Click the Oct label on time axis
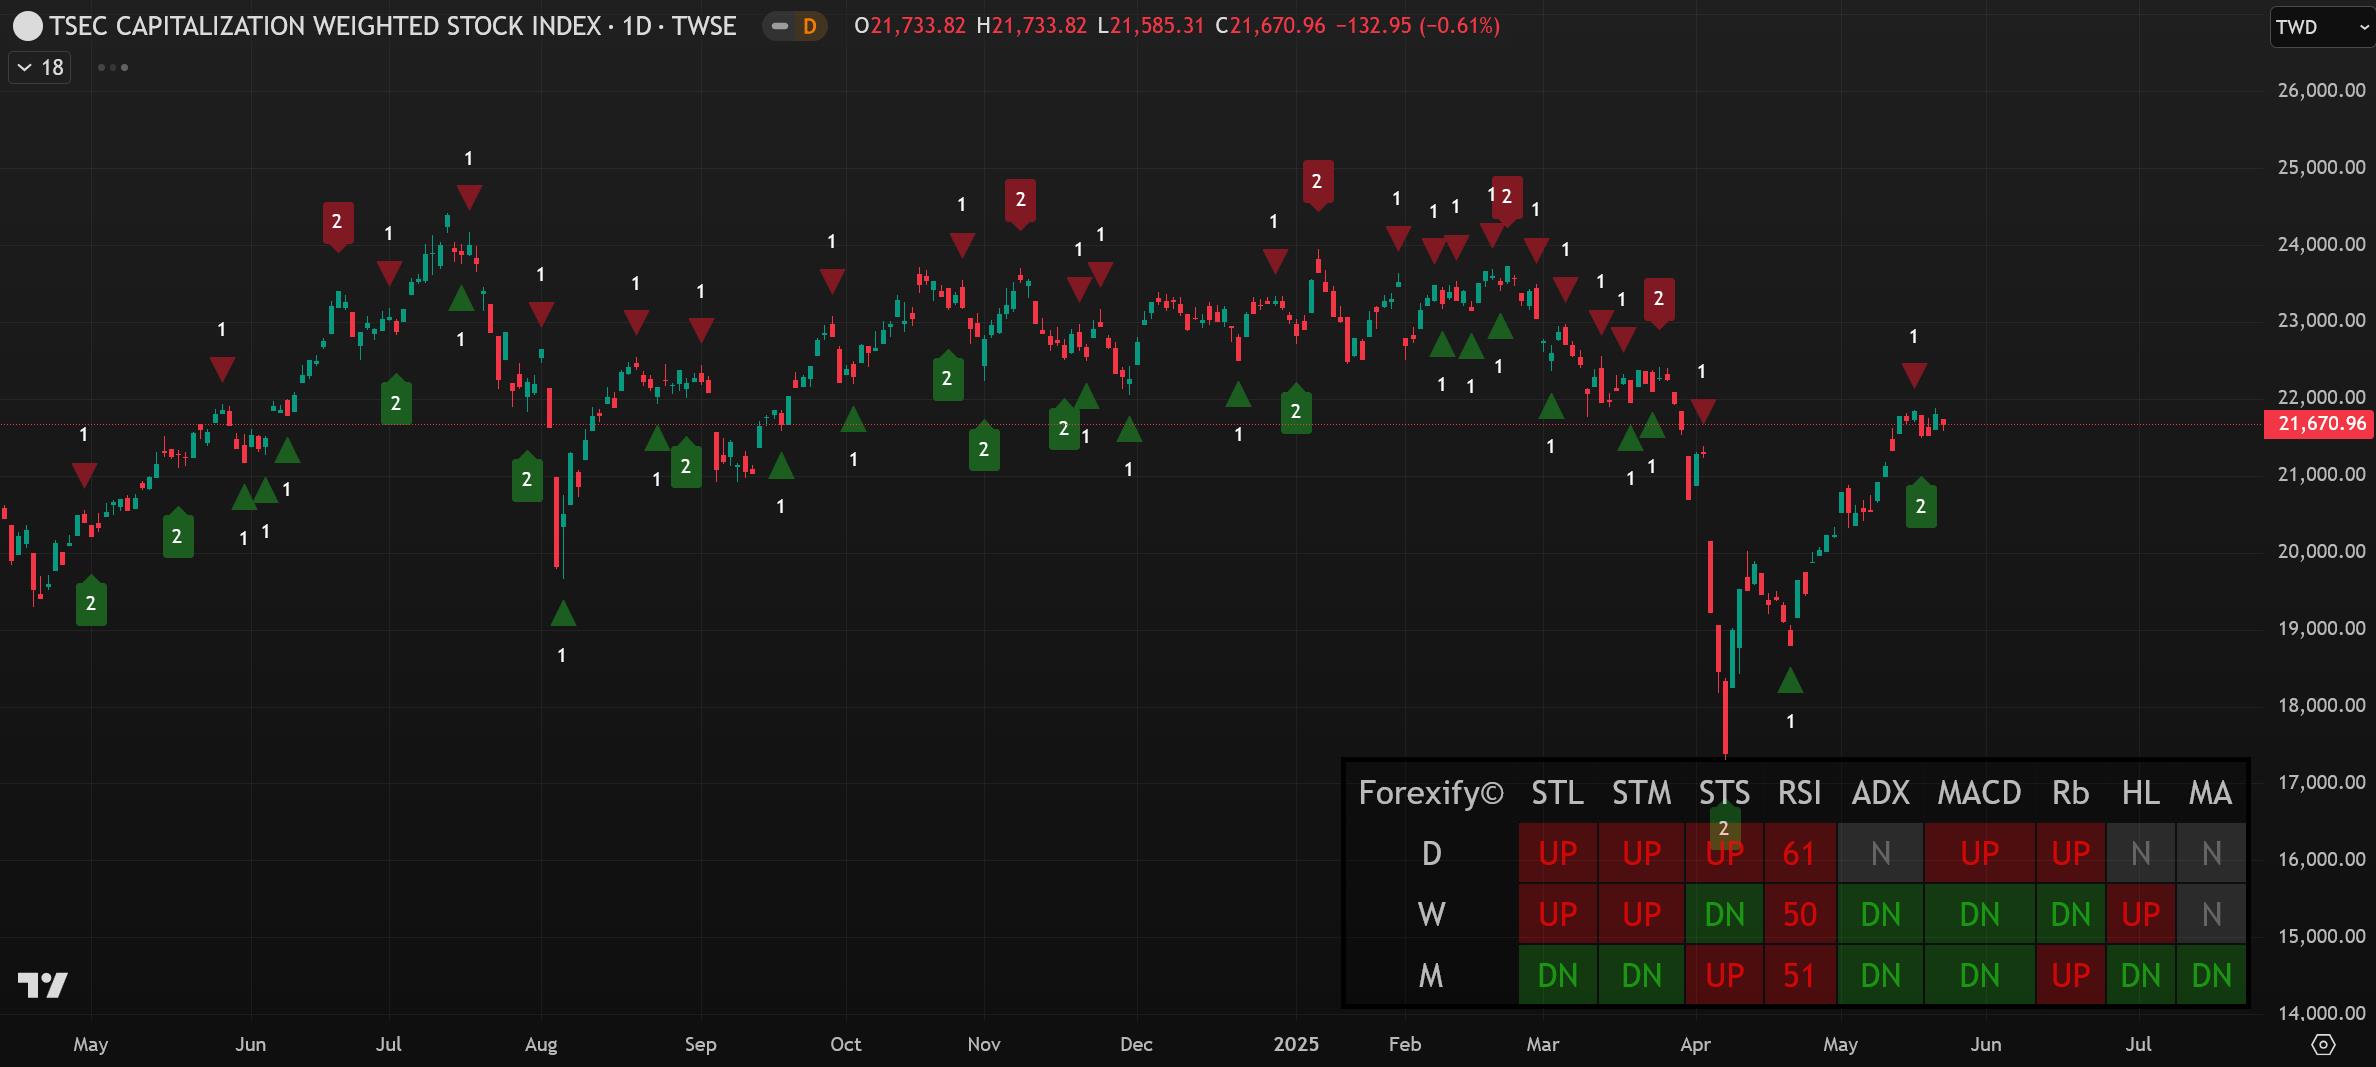 click(846, 1044)
